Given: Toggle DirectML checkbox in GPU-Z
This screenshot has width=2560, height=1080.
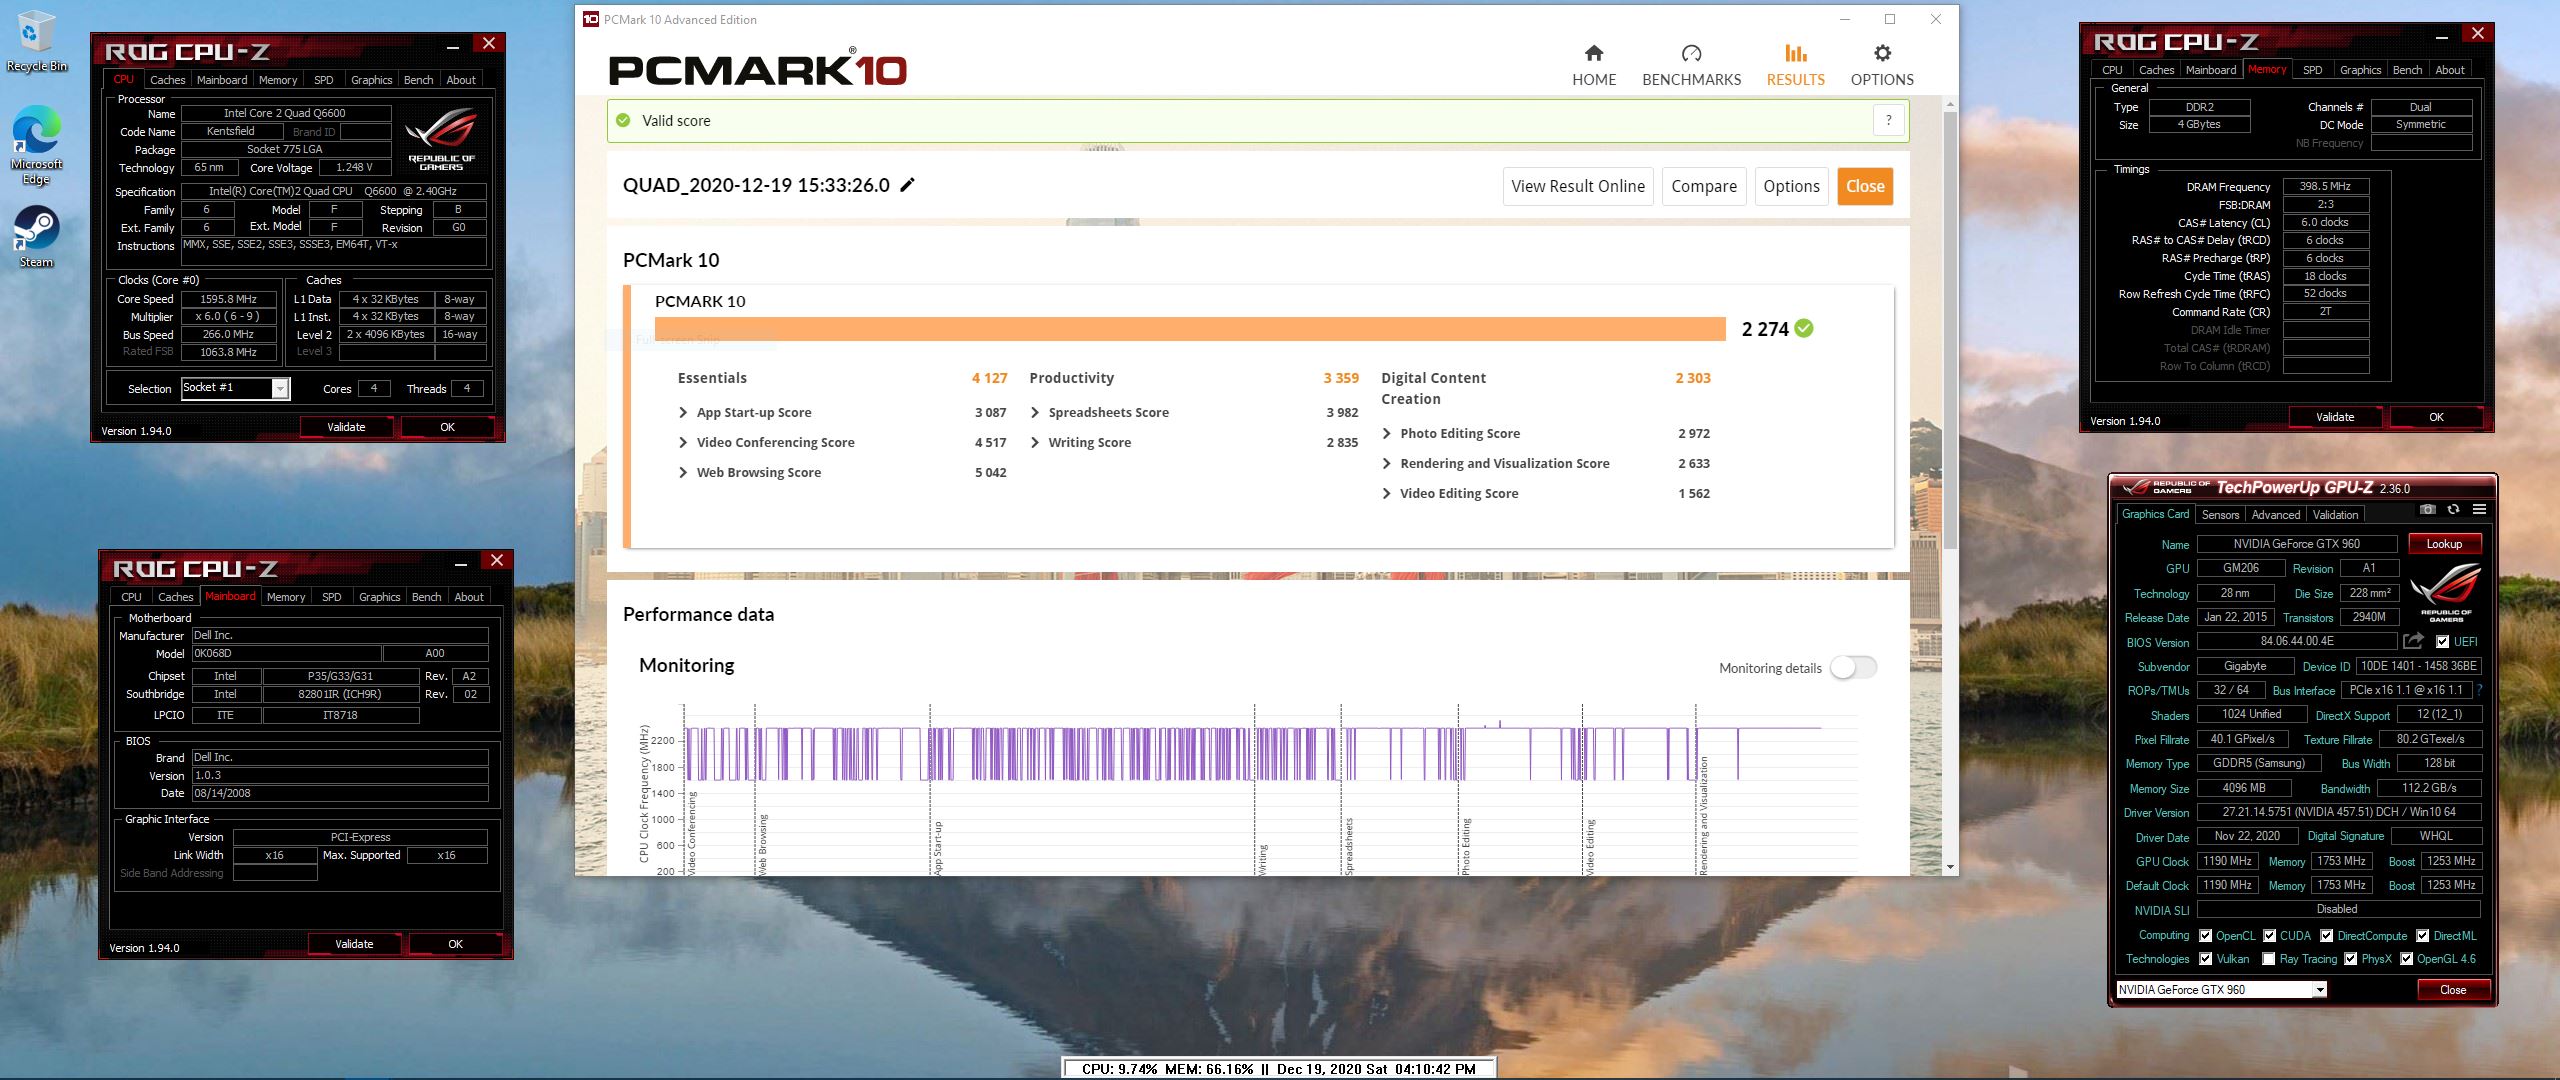Looking at the screenshot, I should point(2422,936).
